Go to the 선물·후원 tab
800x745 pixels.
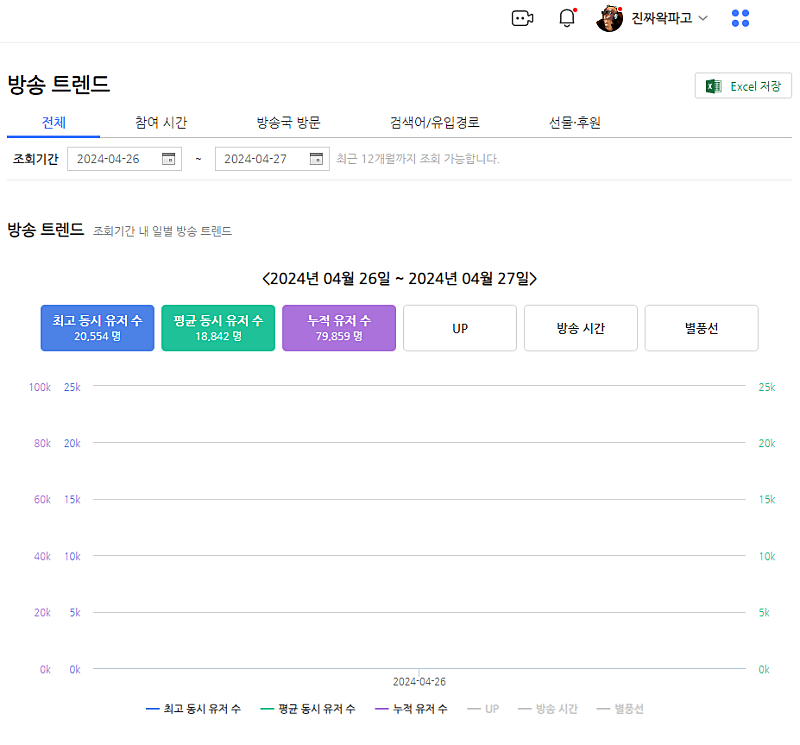pos(575,123)
